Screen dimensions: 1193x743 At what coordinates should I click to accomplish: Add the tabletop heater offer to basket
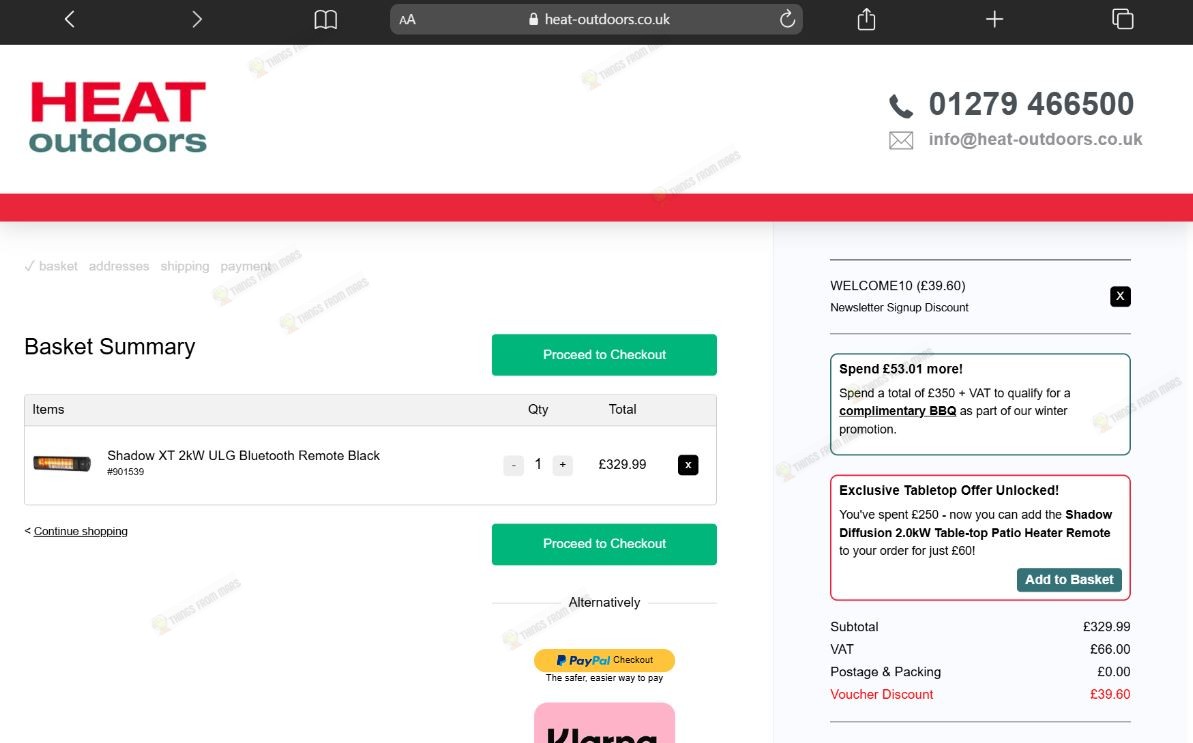pyautogui.click(x=1069, y=579)
